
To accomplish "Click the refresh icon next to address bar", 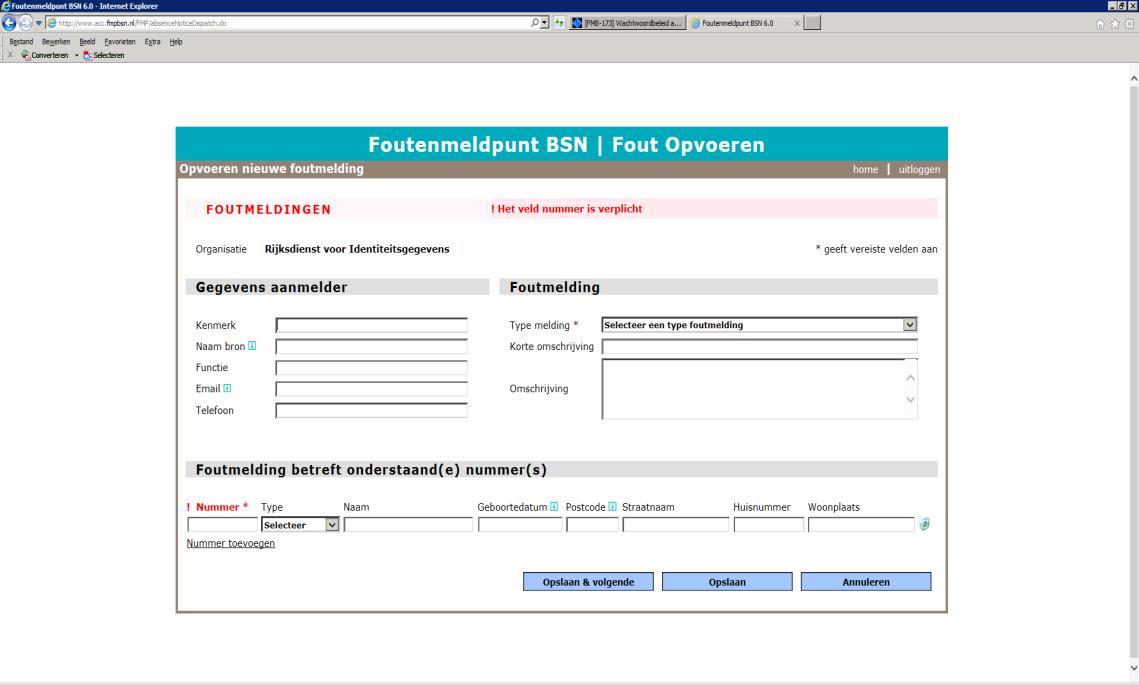I will coord(559,23).
